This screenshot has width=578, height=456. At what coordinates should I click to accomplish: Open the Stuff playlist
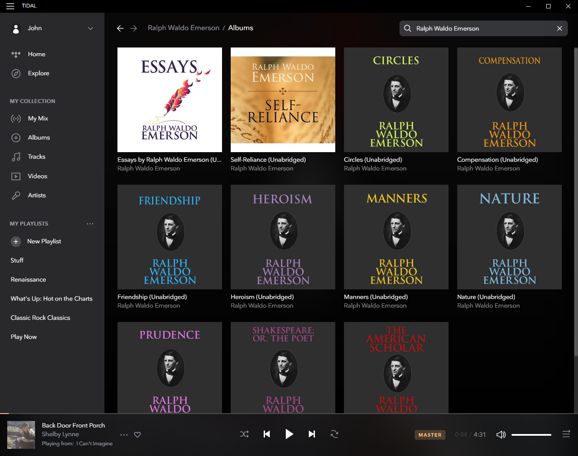[17, 260]
